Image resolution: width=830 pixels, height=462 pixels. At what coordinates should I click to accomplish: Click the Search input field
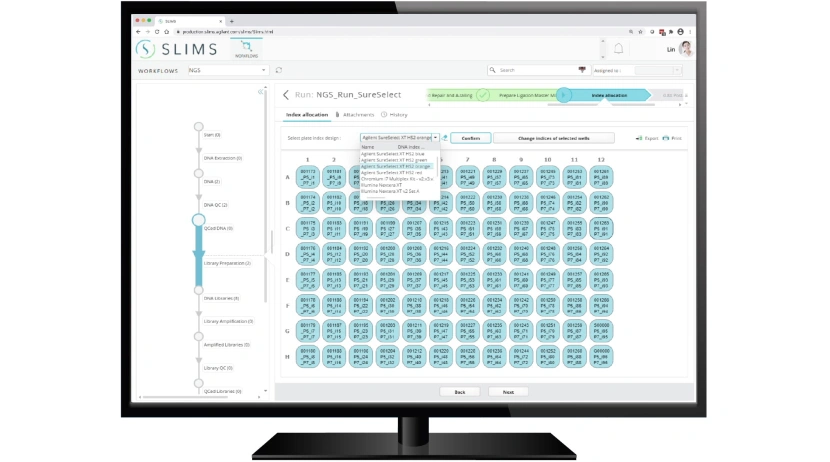[537, 70]
